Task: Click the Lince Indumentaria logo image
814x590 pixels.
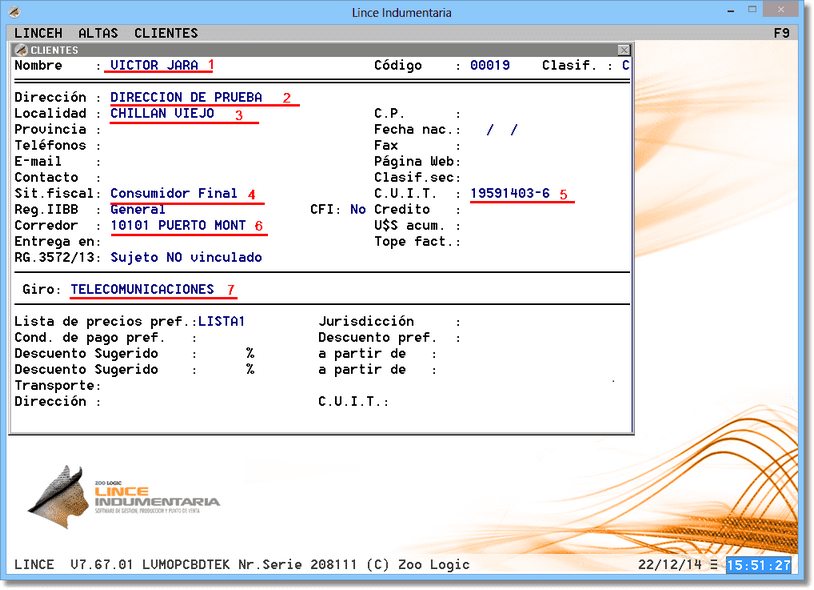Action: pyautogui.click(x=124, y=497)
